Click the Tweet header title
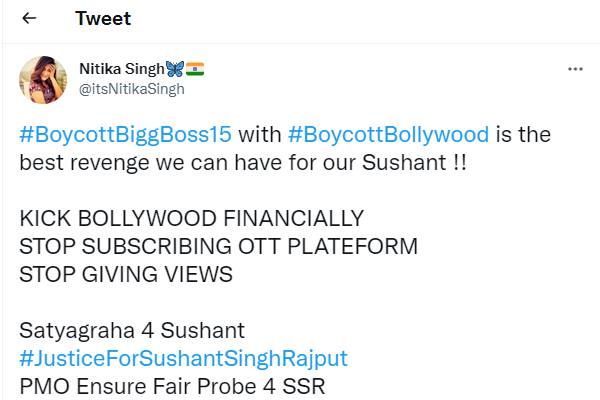Screen dimensions: 600x400 (103, 19)
